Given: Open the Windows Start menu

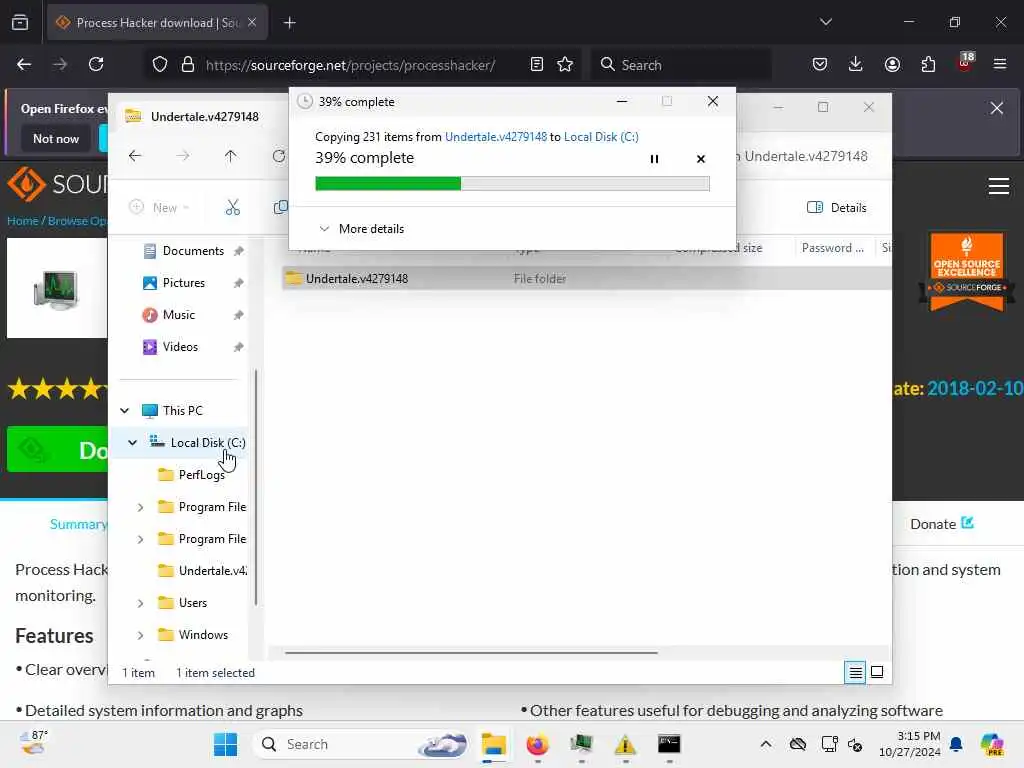Looking at the screenshot, I should click(226, 744).
